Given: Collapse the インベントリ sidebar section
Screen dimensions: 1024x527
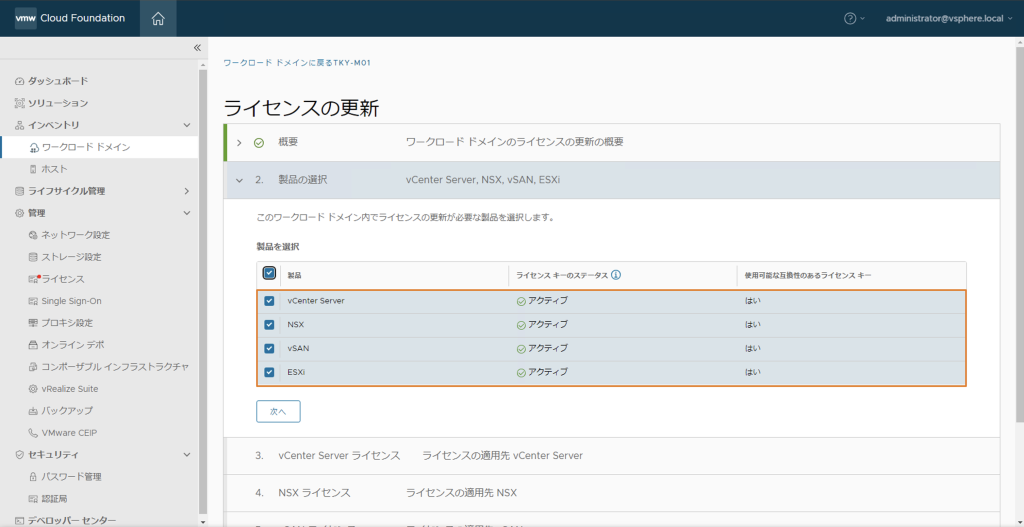Looking at the screenshot, I should tap(186, 125).
